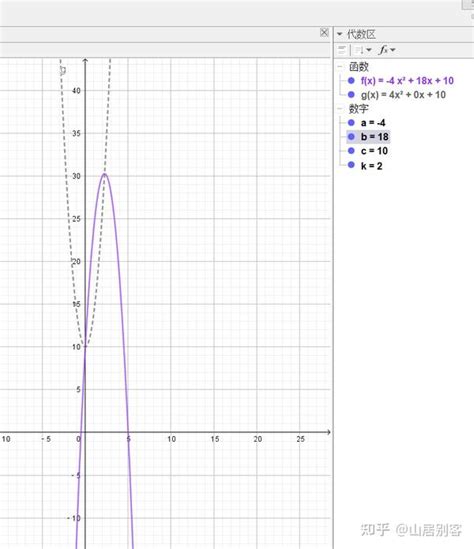Screen dimensions: 474x549
Task: Toggle visibility dot for c = 10
Action: tap(351, 151)
